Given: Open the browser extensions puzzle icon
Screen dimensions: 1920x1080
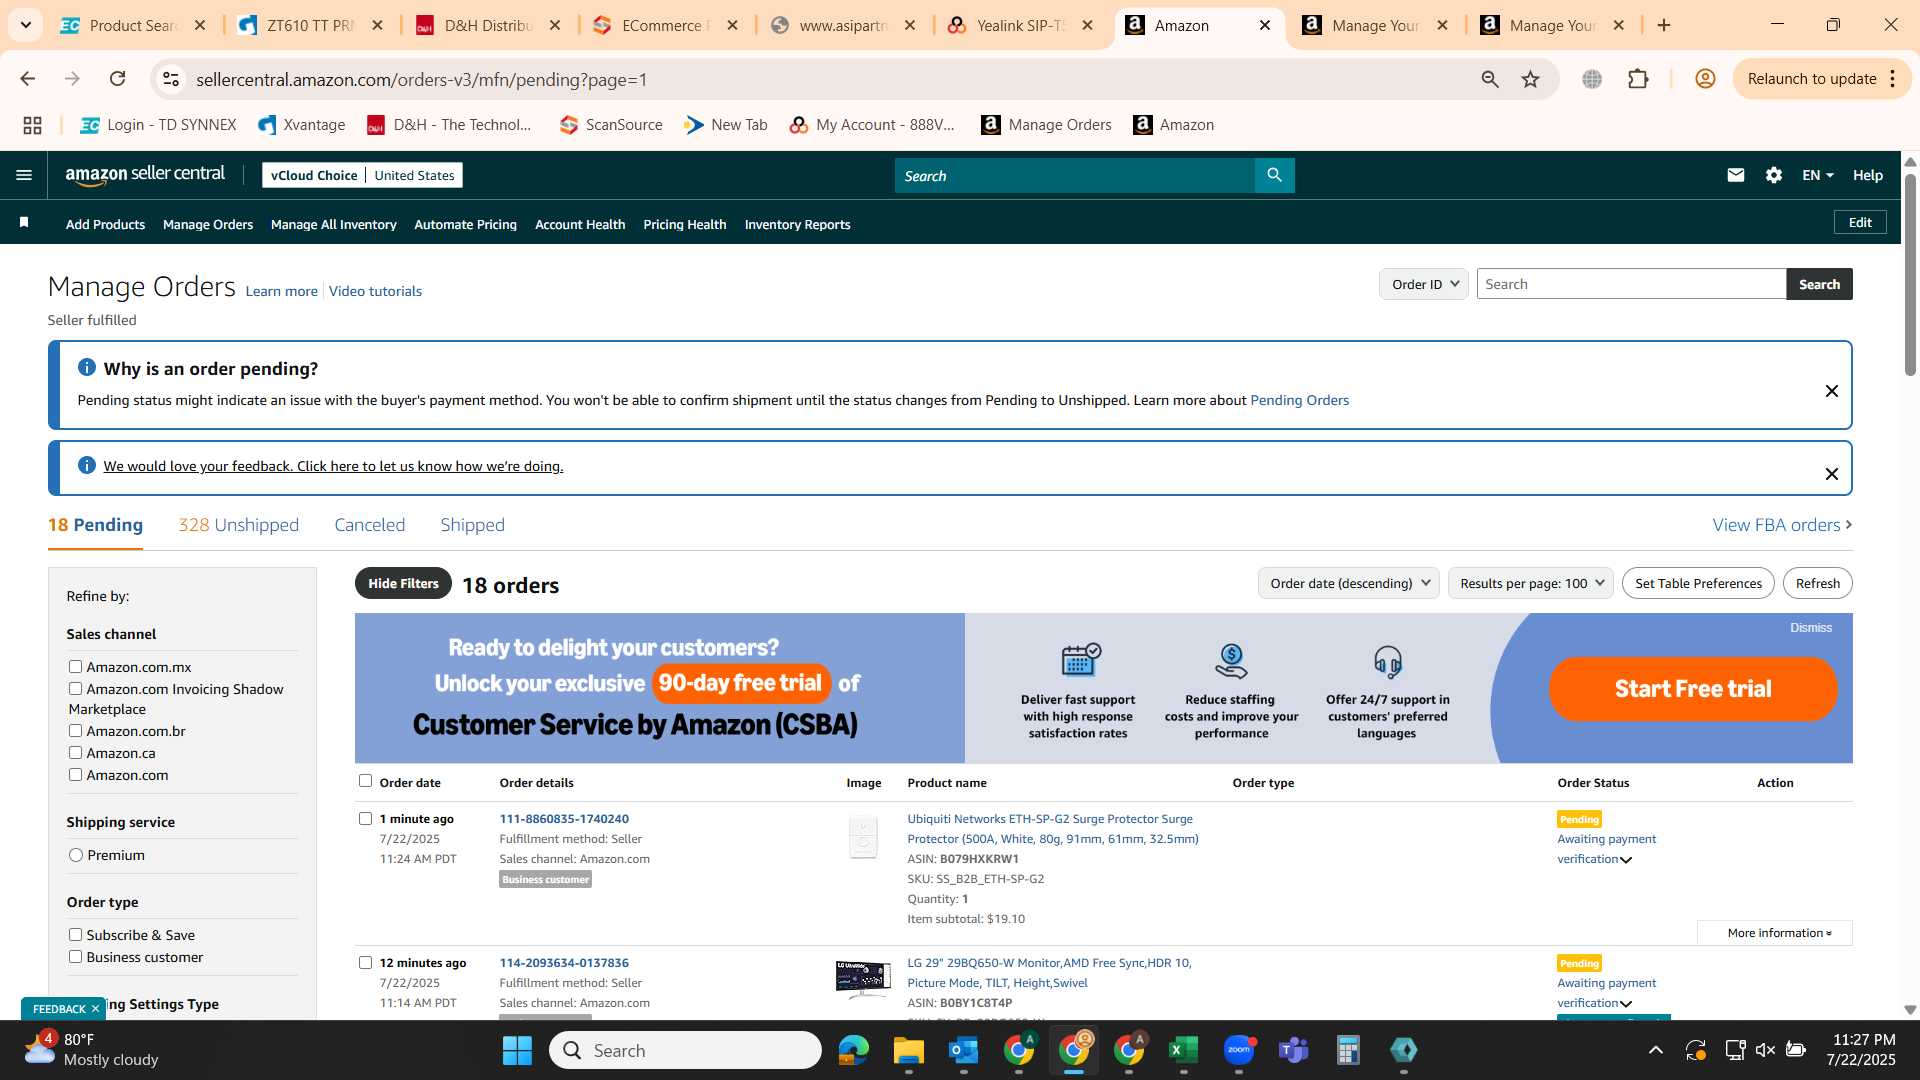Looking at the screenshot, I should (1638, 79).
